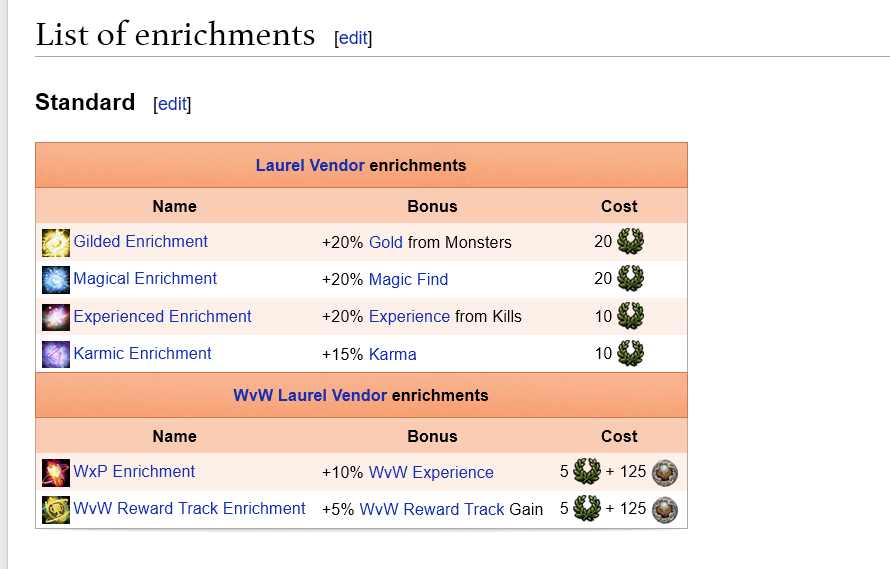Open the Gilded Enrichment page link
The width and height of the screenshot is (890, 569).
[141, 241]
